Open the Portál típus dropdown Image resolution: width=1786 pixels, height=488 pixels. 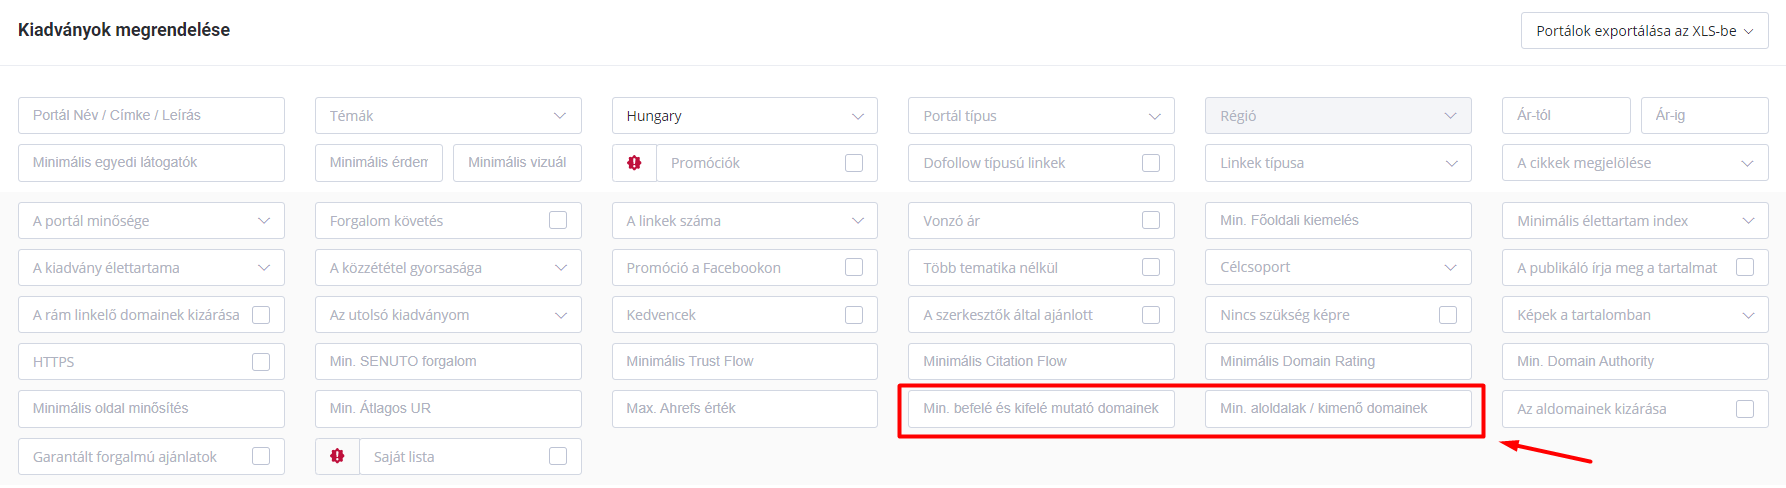click(1041, 116)
